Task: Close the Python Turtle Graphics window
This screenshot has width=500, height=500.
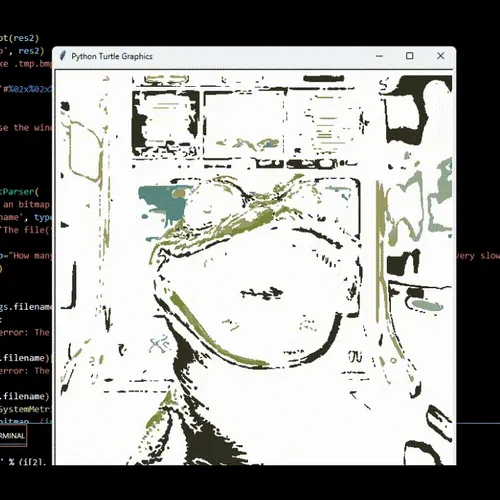Action: pos(440,56)
